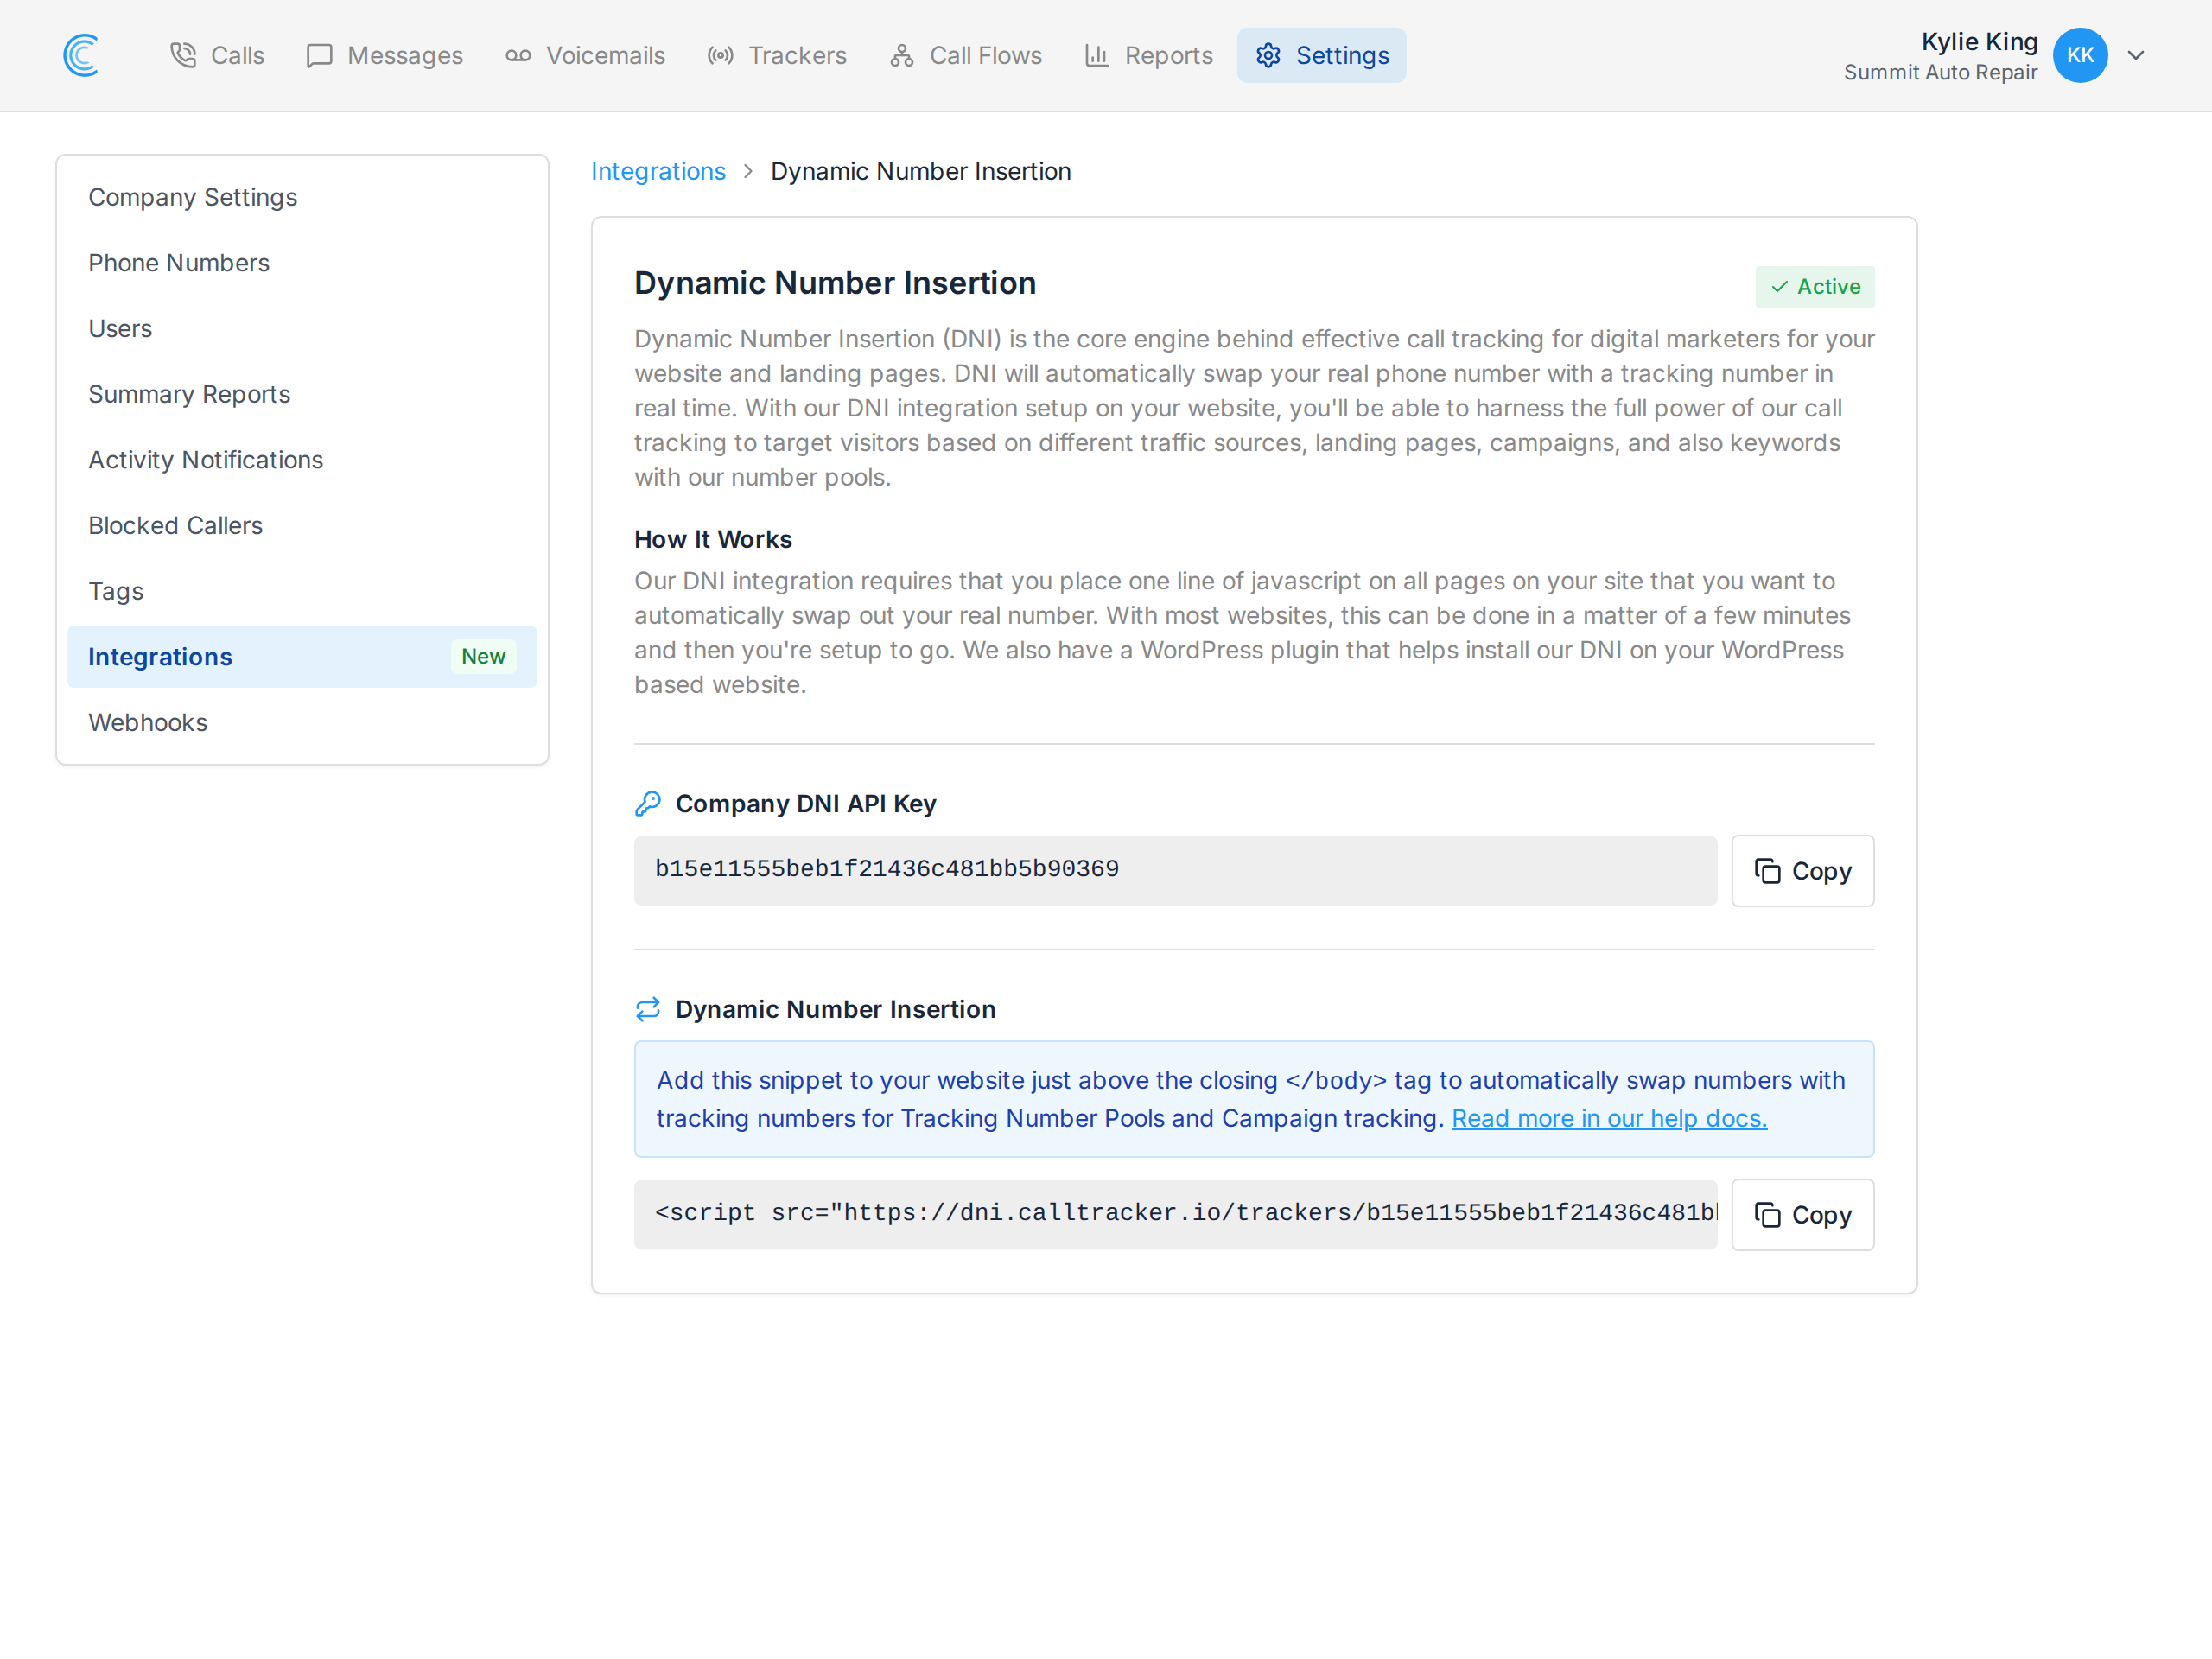This screenshot has width=2212, height=1659.
Task: Open the Reports tab label
Action: (1168, 55)
